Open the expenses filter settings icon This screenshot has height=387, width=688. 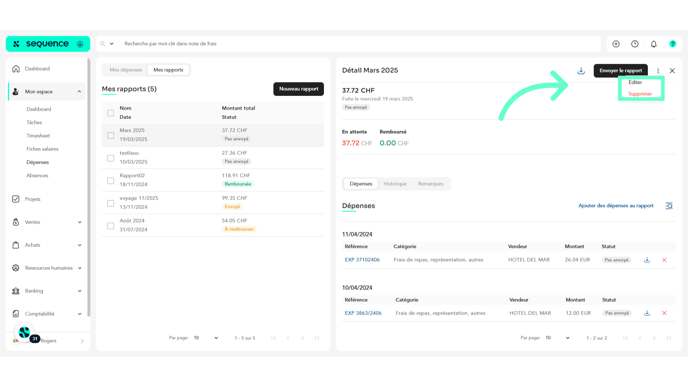pos(669,206)
